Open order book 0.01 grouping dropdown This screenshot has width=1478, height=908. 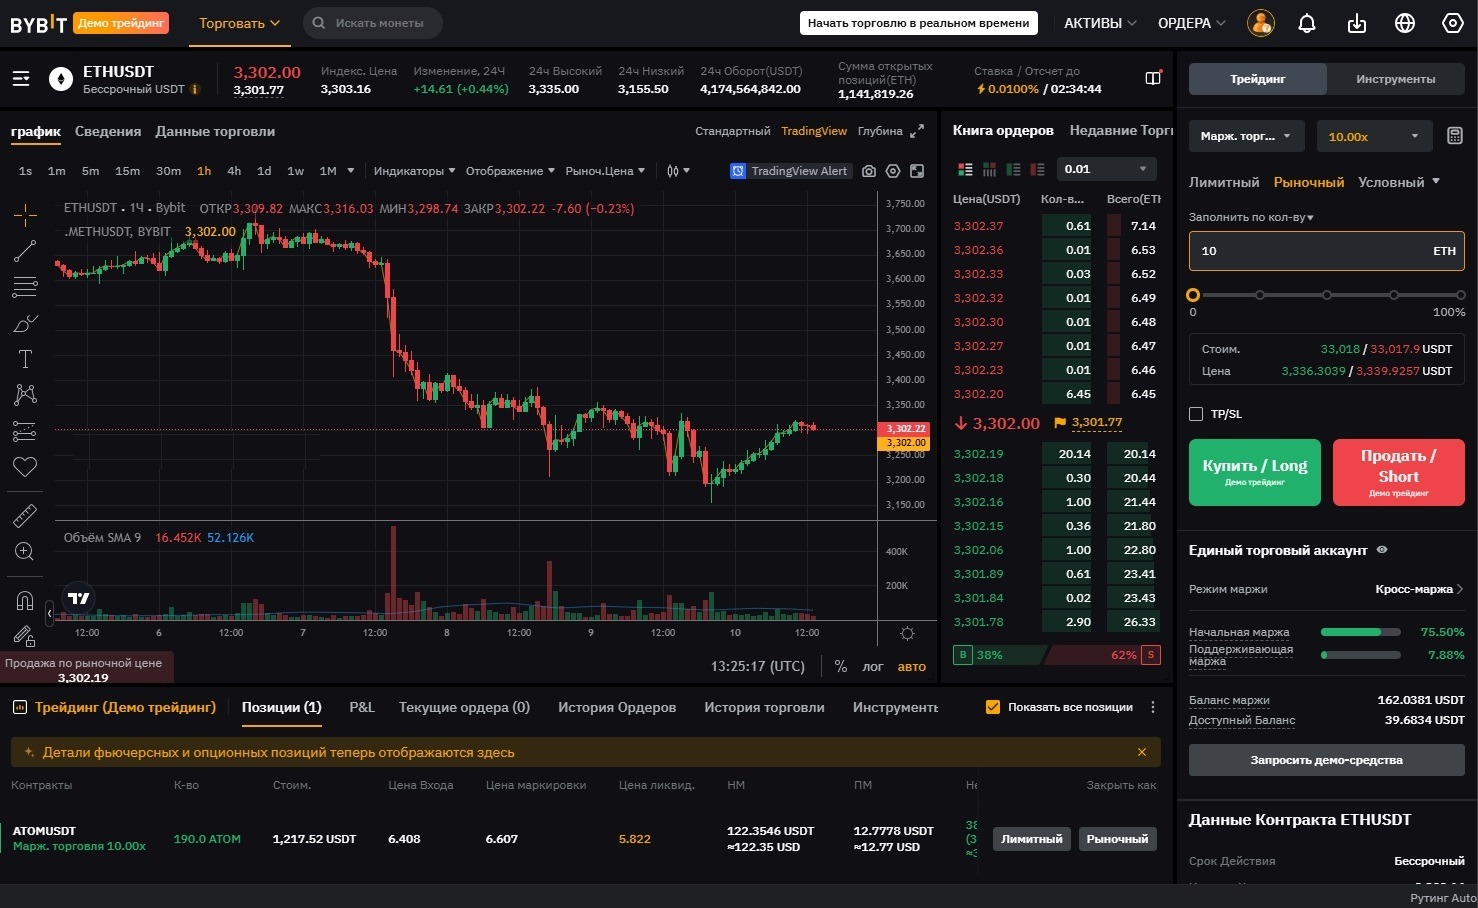coord(1107,169)
